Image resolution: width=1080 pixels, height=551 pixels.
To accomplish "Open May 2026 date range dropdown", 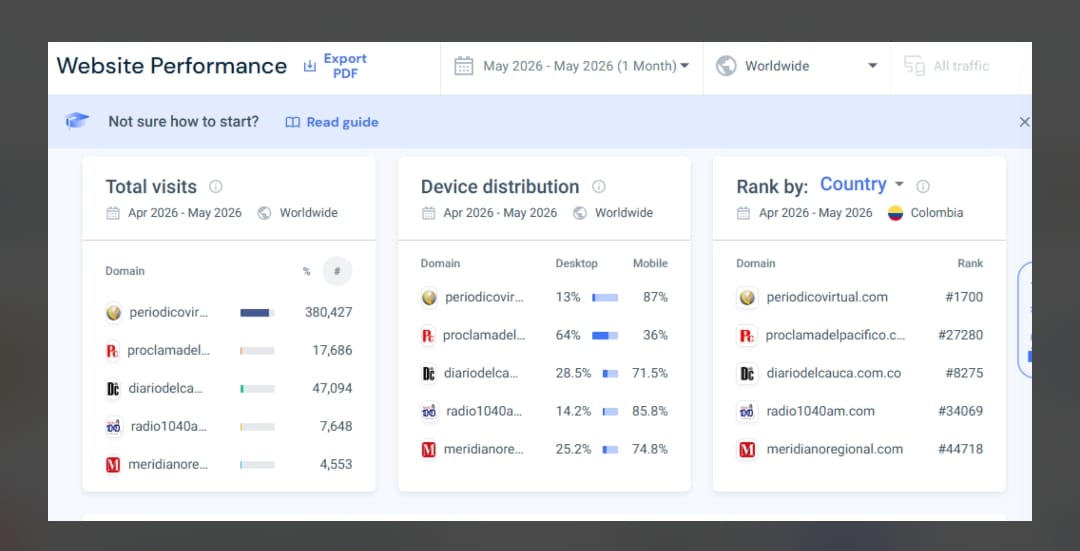I will [572, 66].
